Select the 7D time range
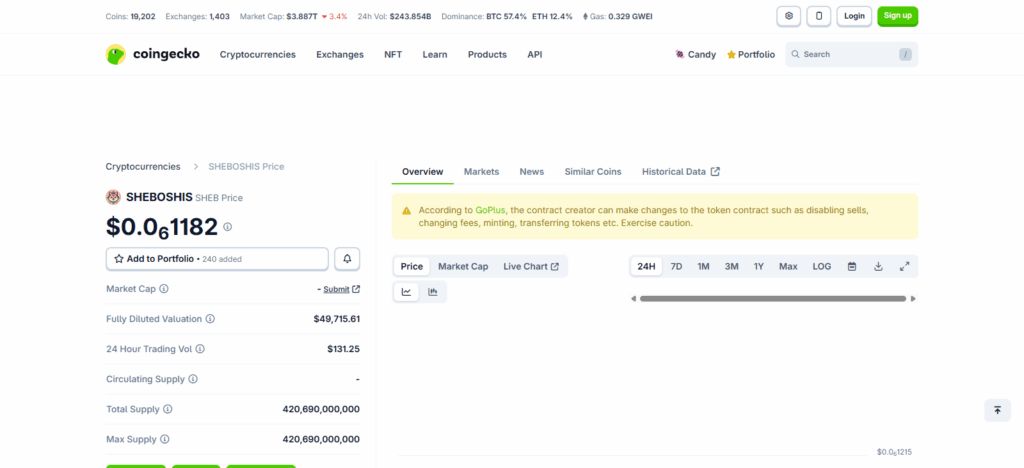This screenshot has width=1024, height=468. pyautogui.click(x=676, y=266)
